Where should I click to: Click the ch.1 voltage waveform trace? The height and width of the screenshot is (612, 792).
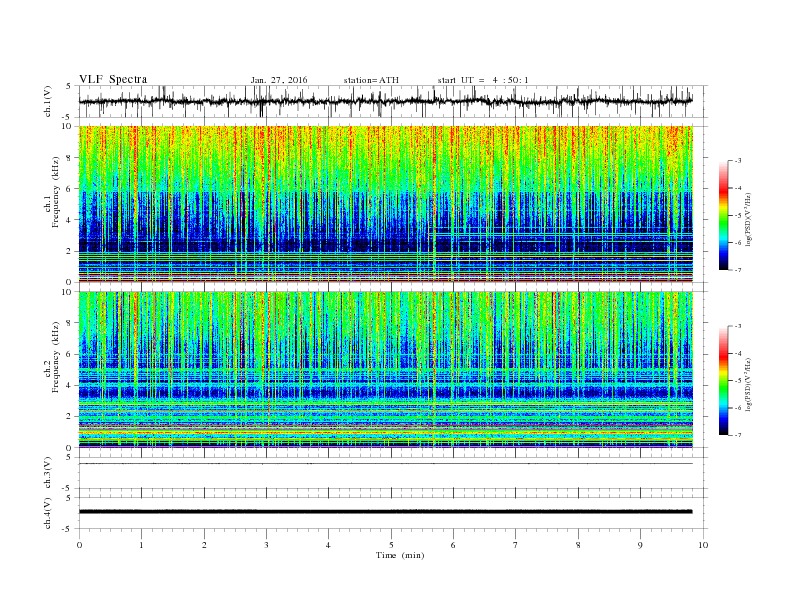pos(385,101)
